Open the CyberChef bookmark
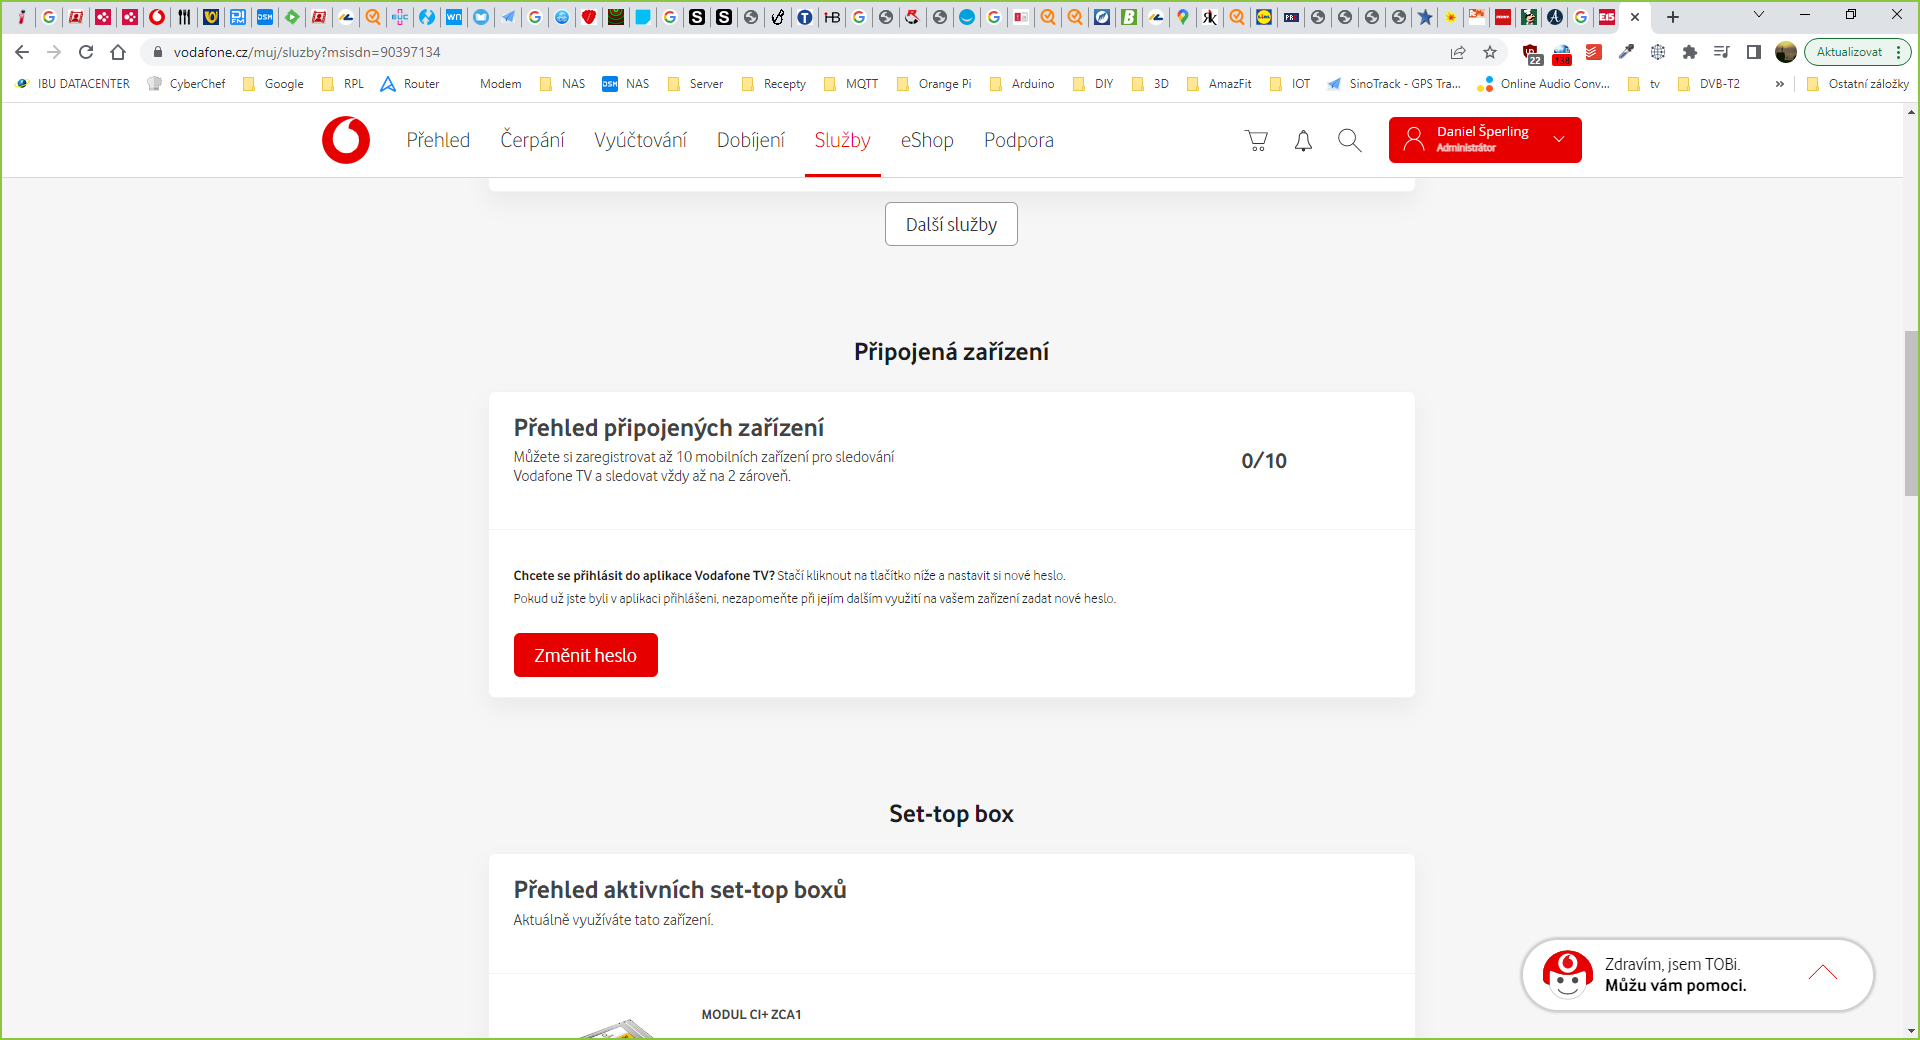This screenshot has width=1920, height=1040. pyautogui.click(x=186, y=84)
